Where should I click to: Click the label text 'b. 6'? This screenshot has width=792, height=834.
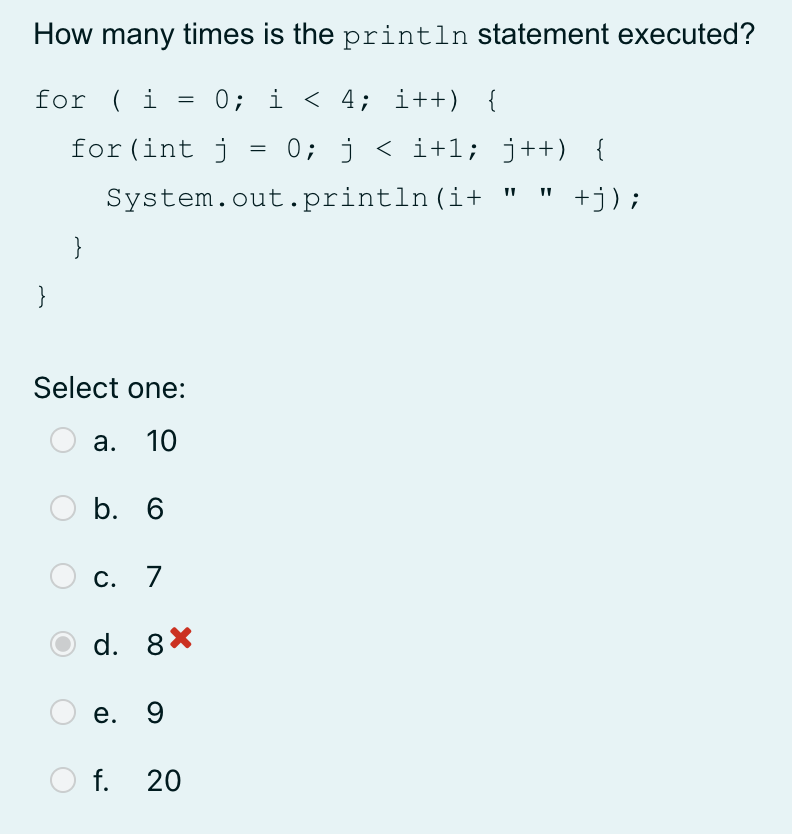pyautogui.click(x=128, y=508)
